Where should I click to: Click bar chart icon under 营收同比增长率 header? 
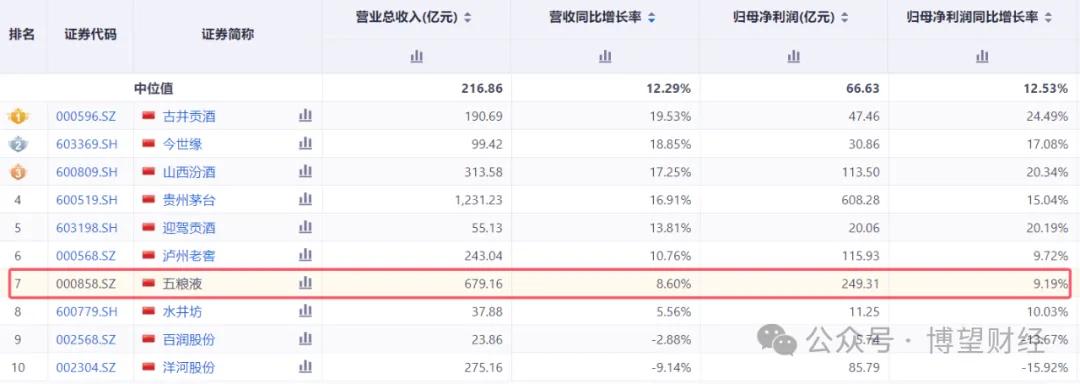pyautogui.click(x=605, y=56)
